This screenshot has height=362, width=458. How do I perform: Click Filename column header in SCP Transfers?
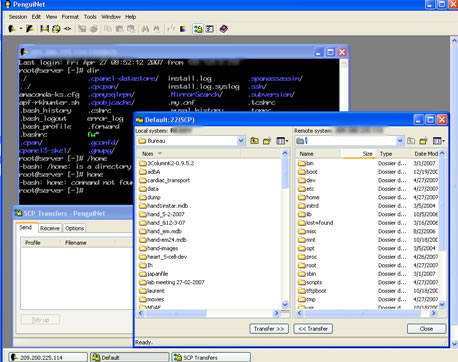(x=88, y=243)
